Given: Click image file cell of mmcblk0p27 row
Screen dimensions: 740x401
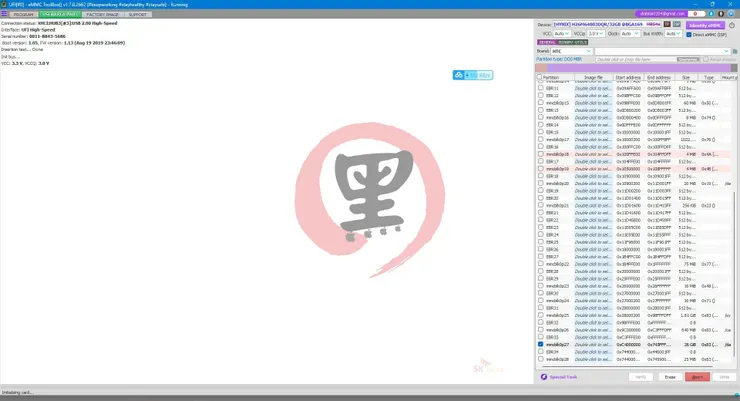Looking at the screenshot, I should (x=593, y=345).
